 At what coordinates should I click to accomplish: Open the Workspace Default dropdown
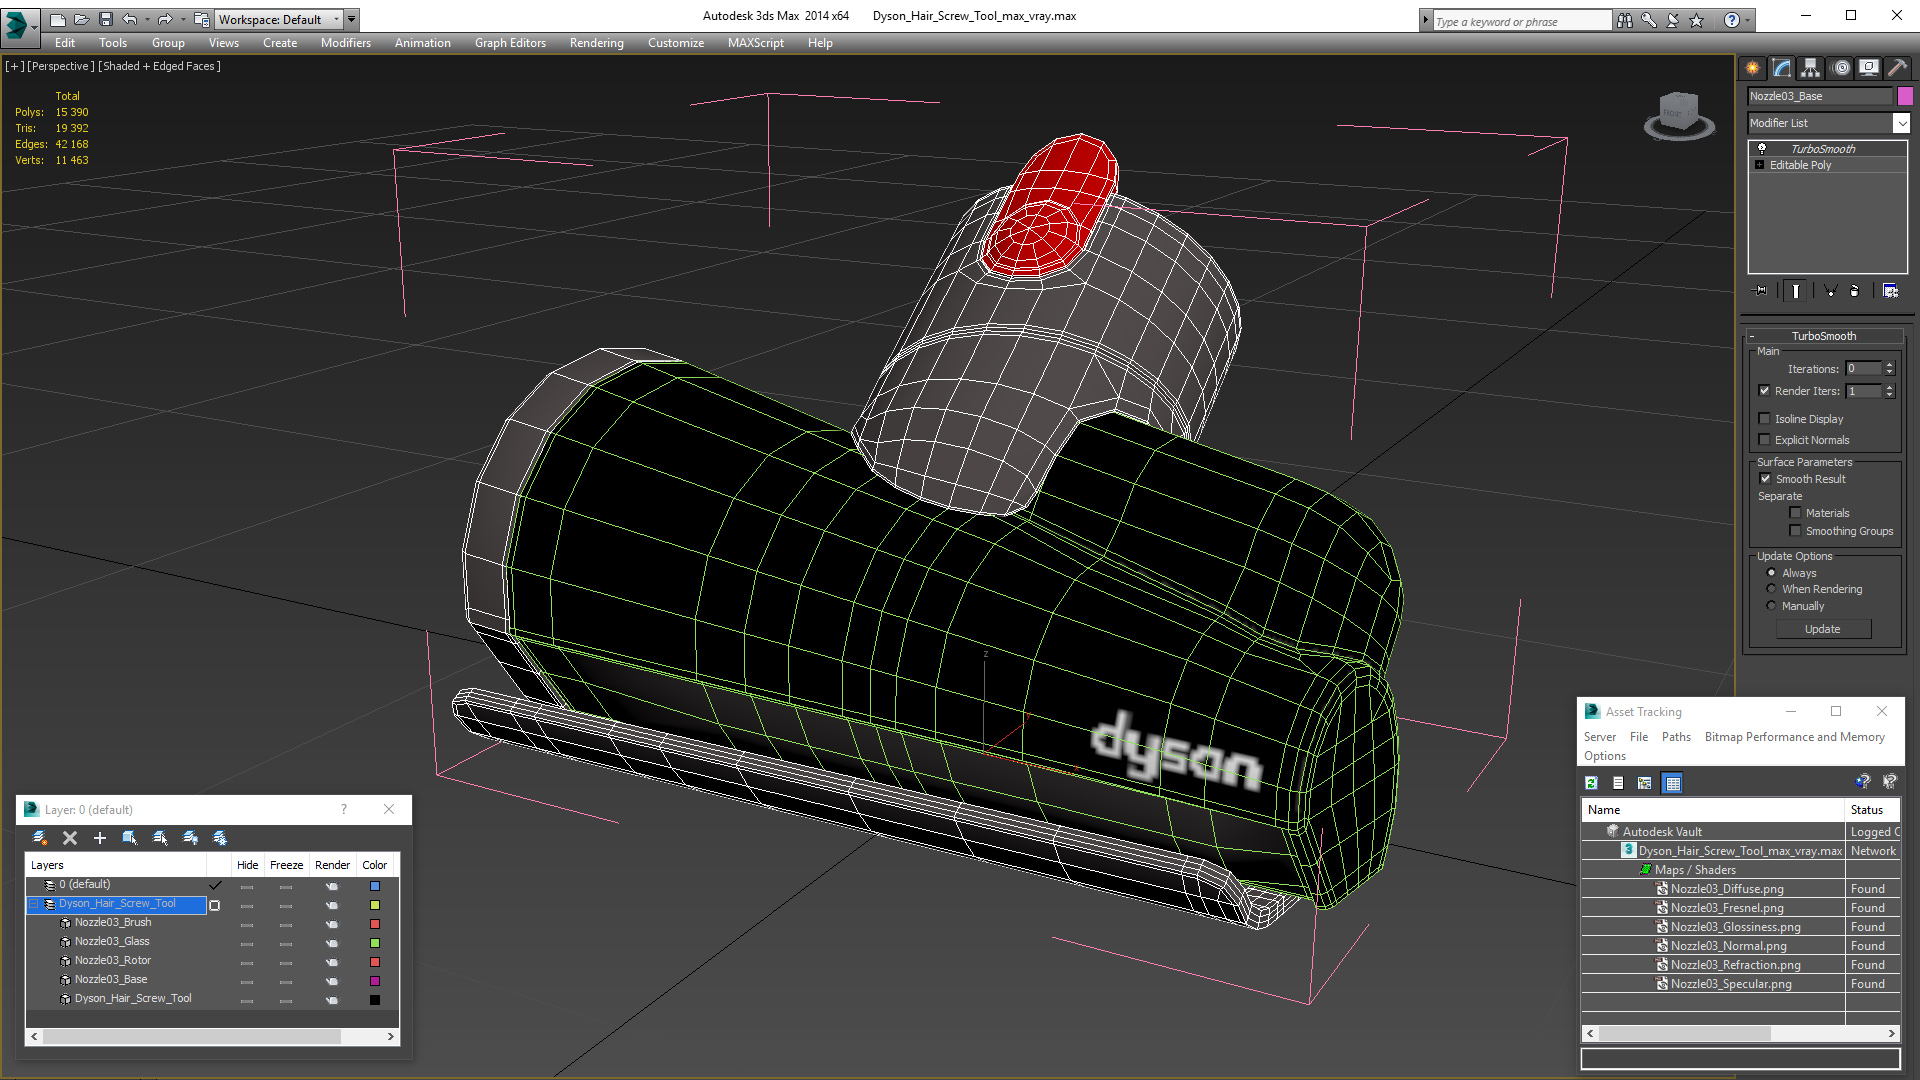279,19
